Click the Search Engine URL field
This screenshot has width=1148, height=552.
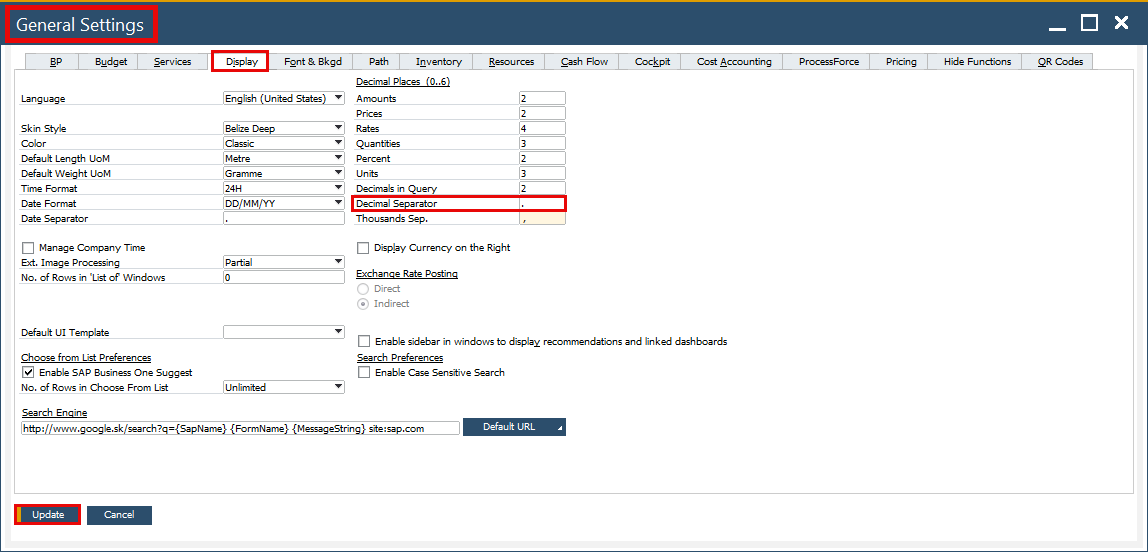[240, 428]
